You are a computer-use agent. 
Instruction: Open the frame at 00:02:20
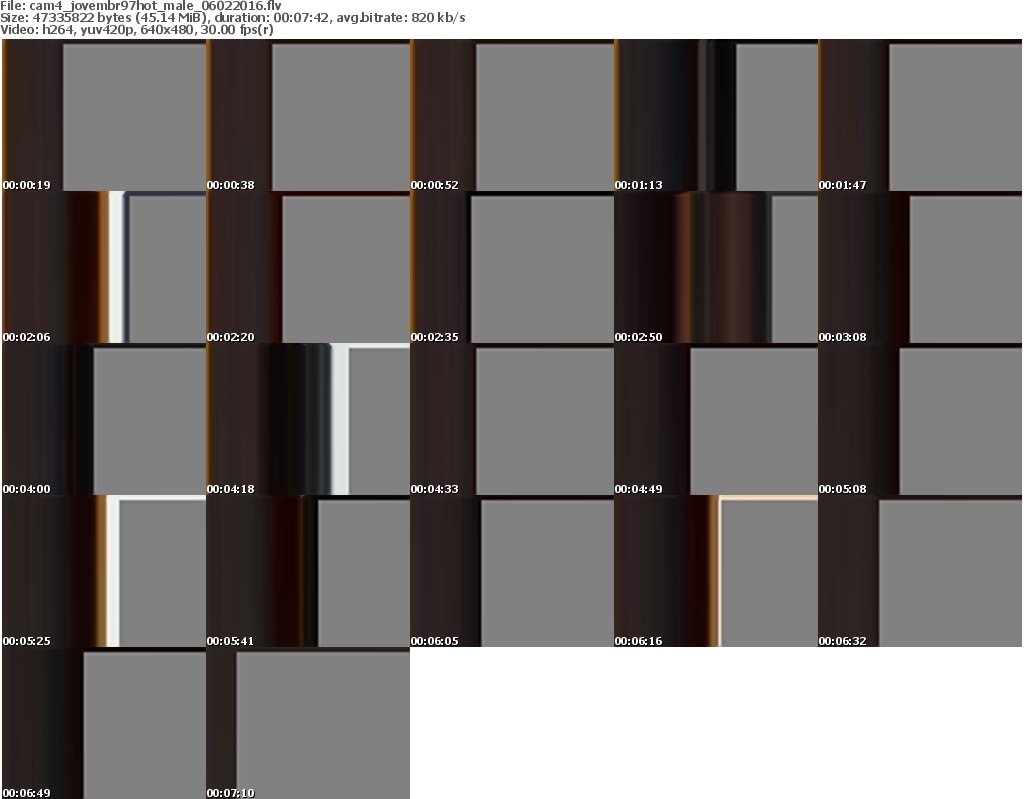point(308,267)
